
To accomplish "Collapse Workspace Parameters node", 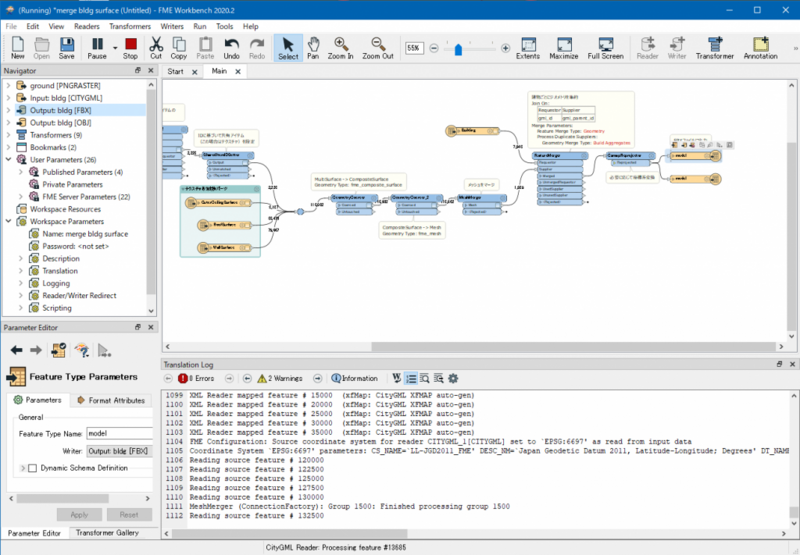I will (x=8, y=221).
